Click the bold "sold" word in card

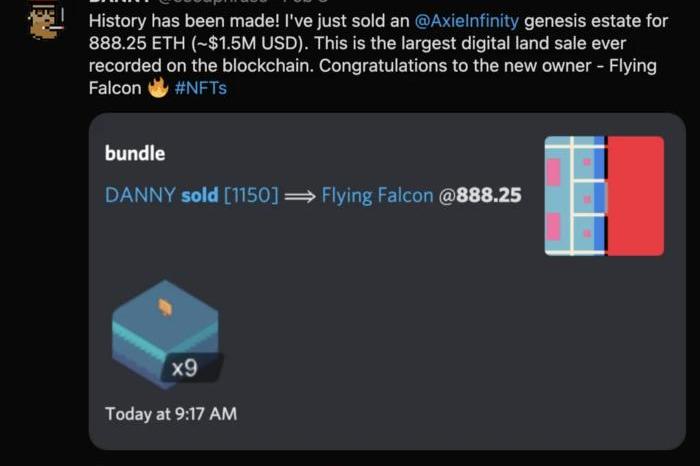click(x=200, y=195)
